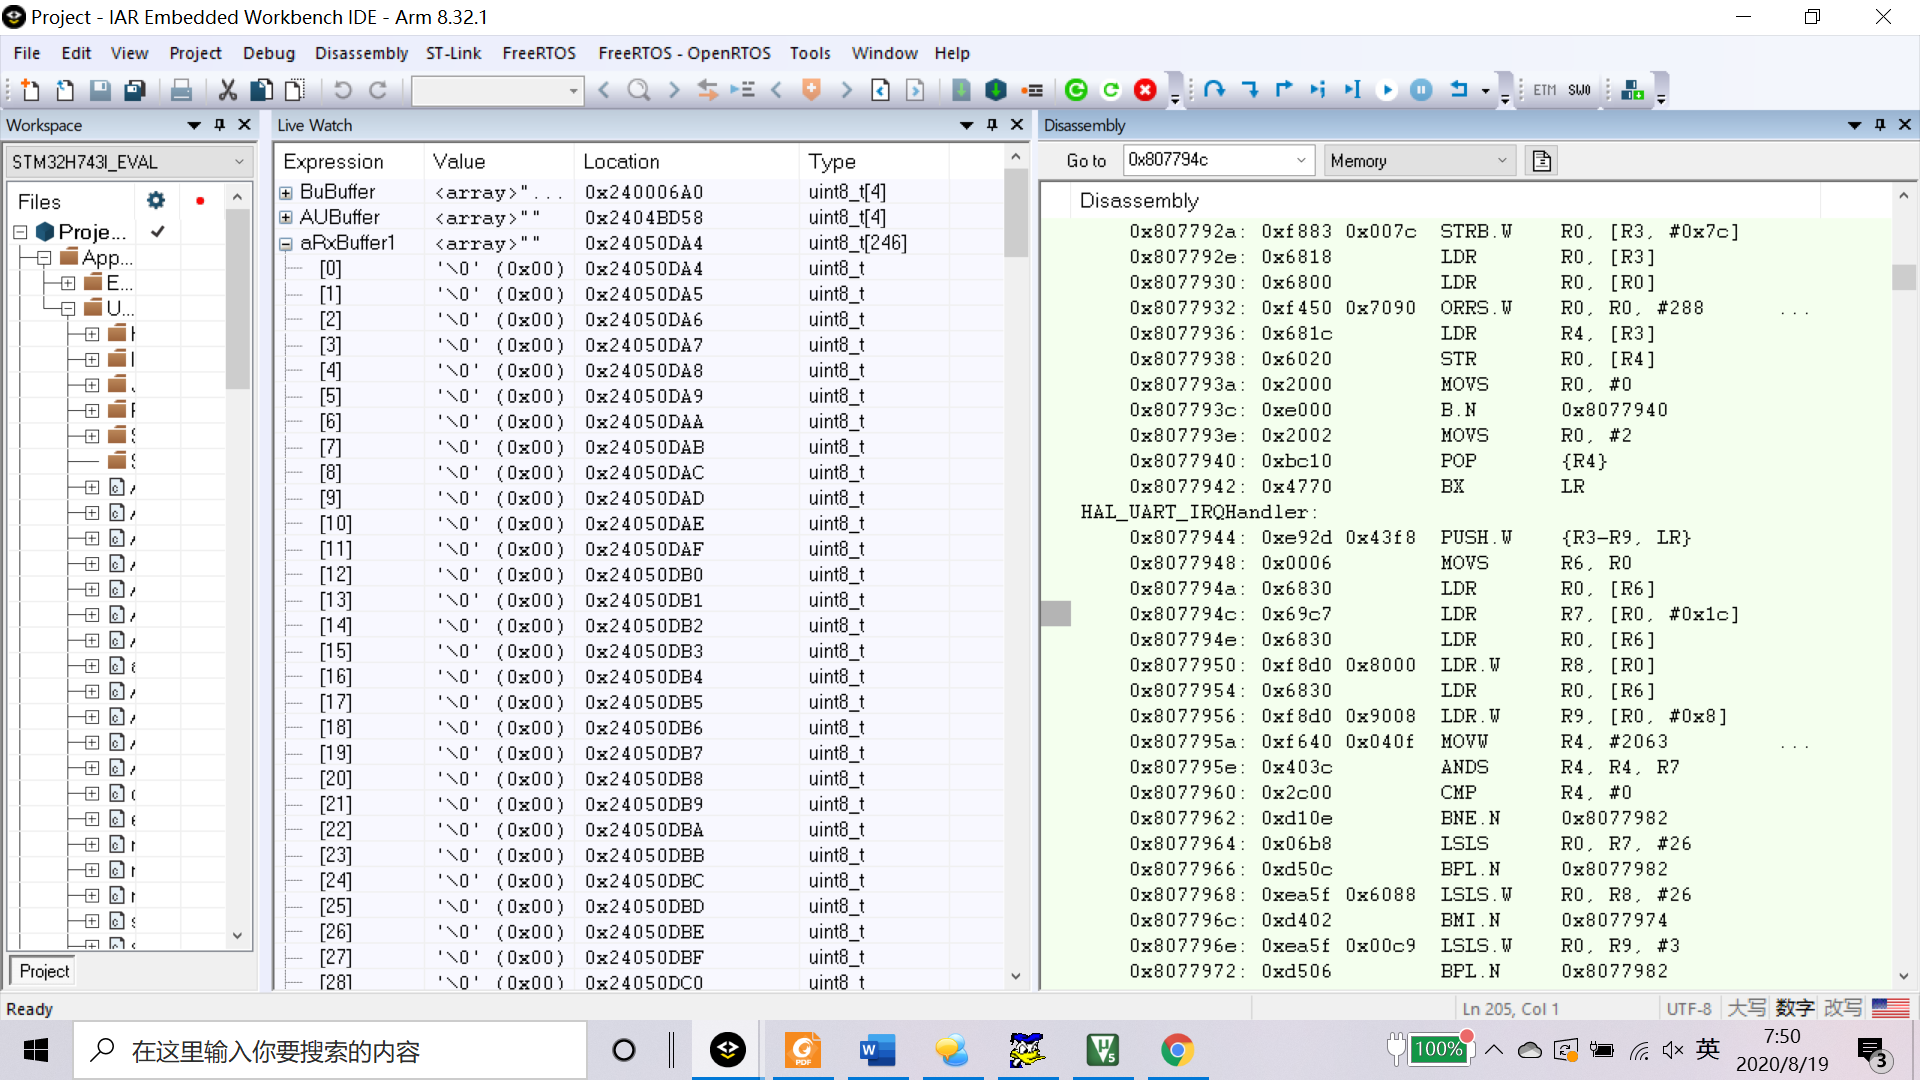
Task: Open Google Chrome from the taskbar
Action: pyautogui.click(x=1177, y=1051)
